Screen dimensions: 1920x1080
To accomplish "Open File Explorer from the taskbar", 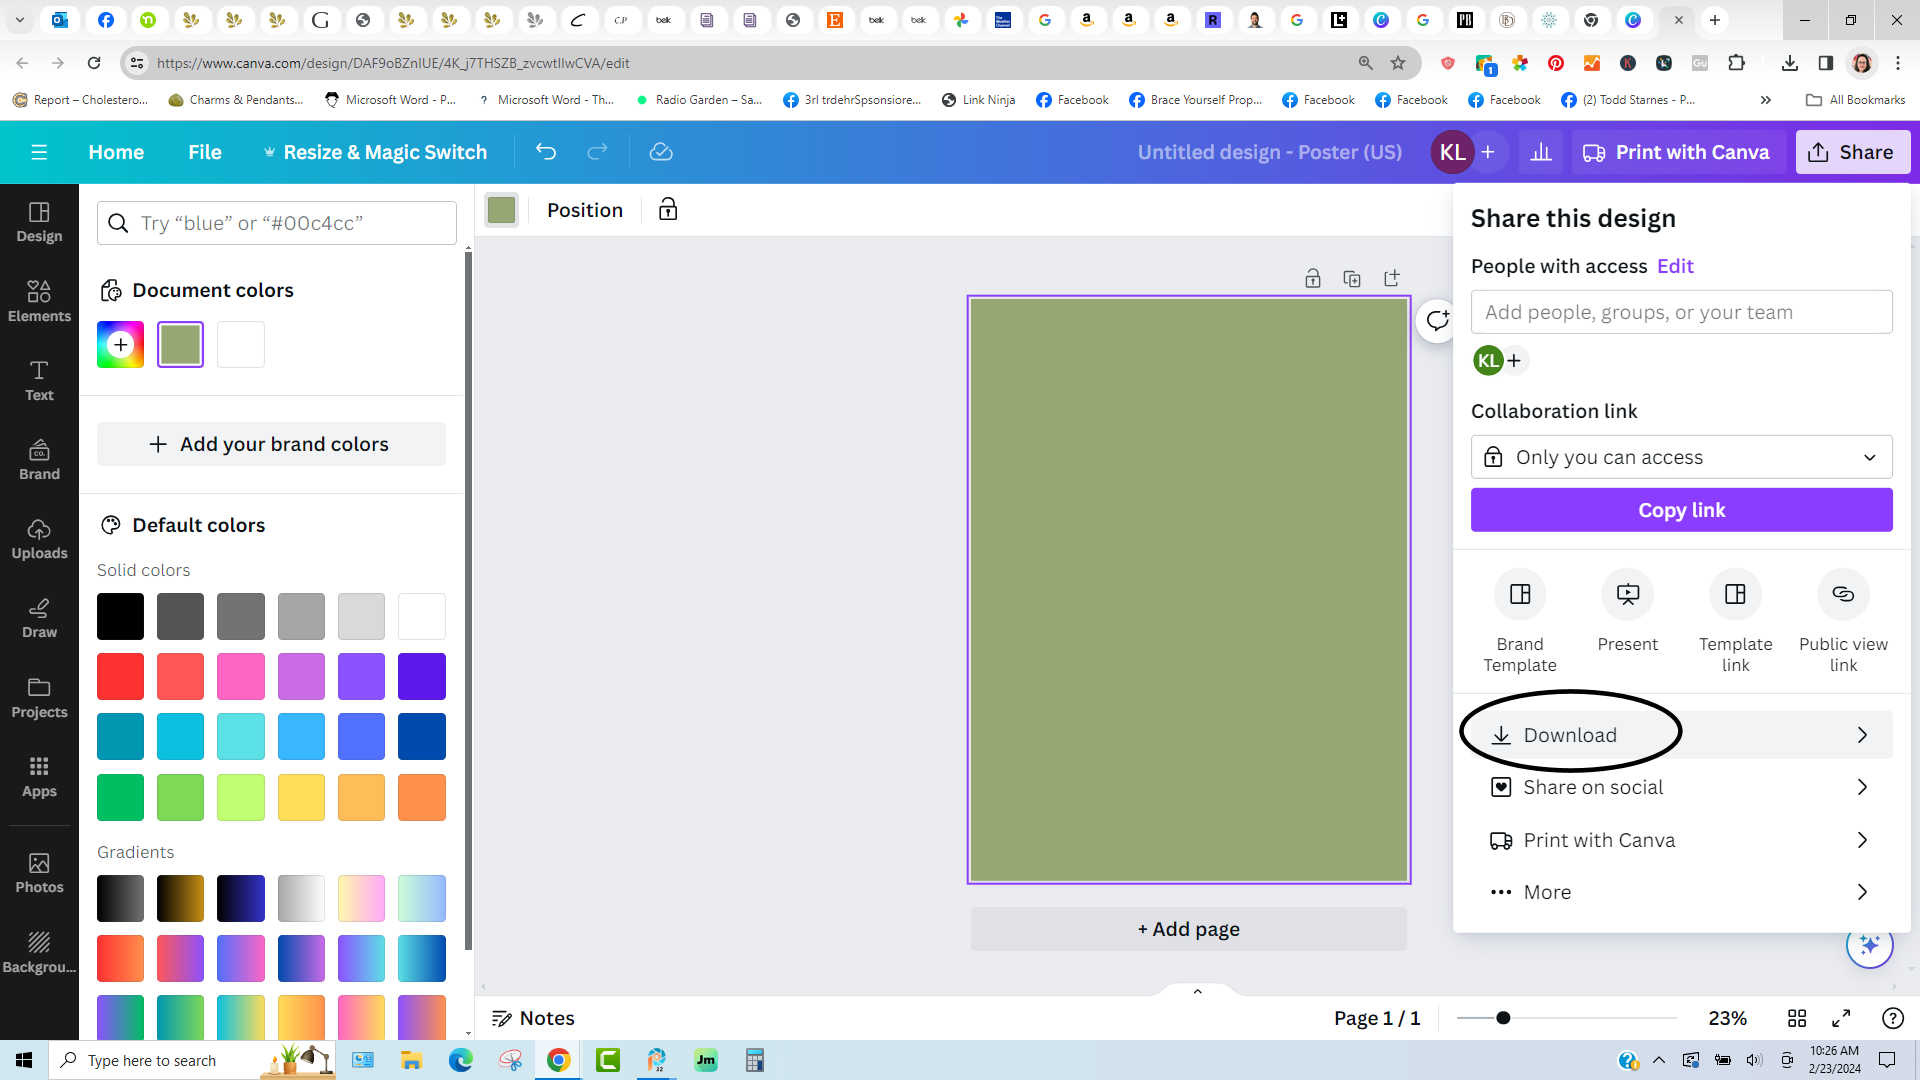I will 411,1060.
